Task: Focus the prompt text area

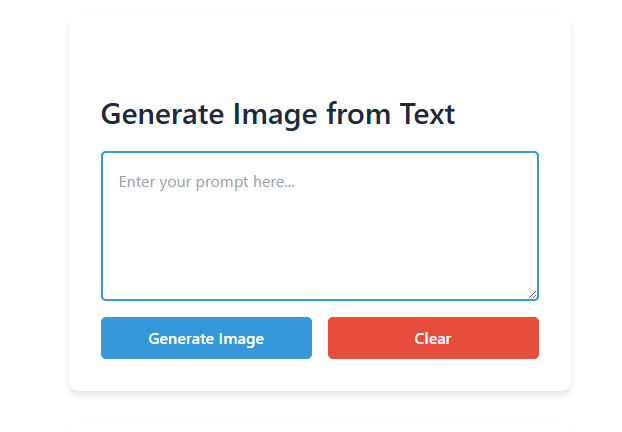Action: [x=320, y=225]
